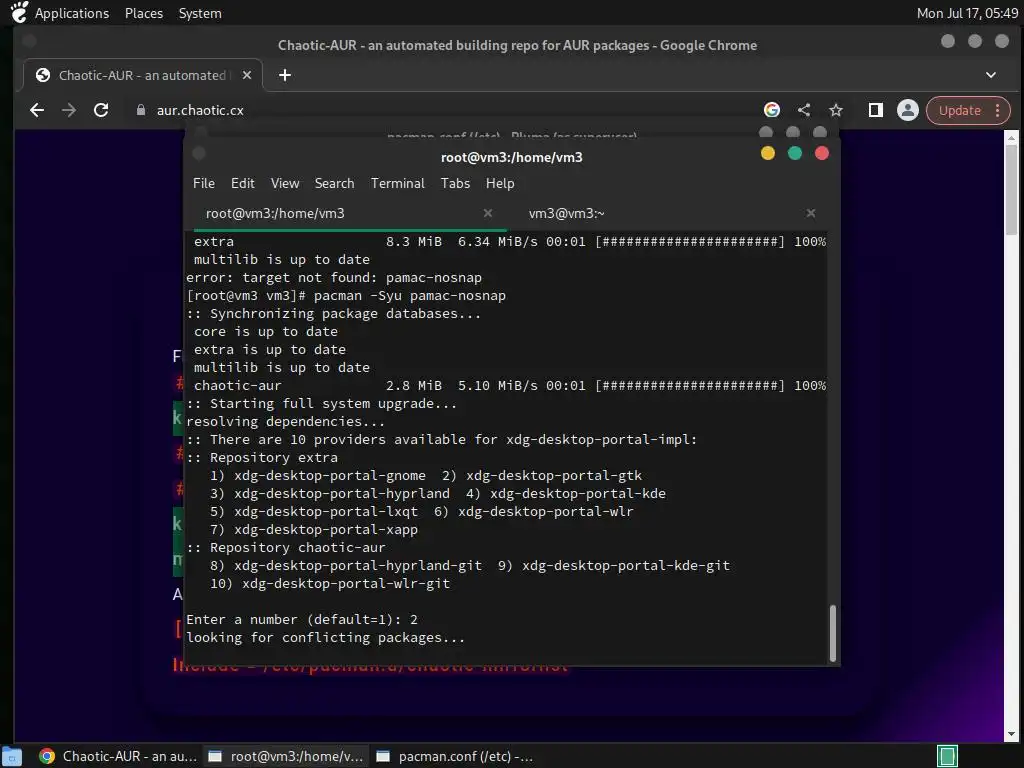The width and height of the screenshot is (1024, 768).
Task: Click 'Repository chaotic-aur' line
Action: (285, 548)
